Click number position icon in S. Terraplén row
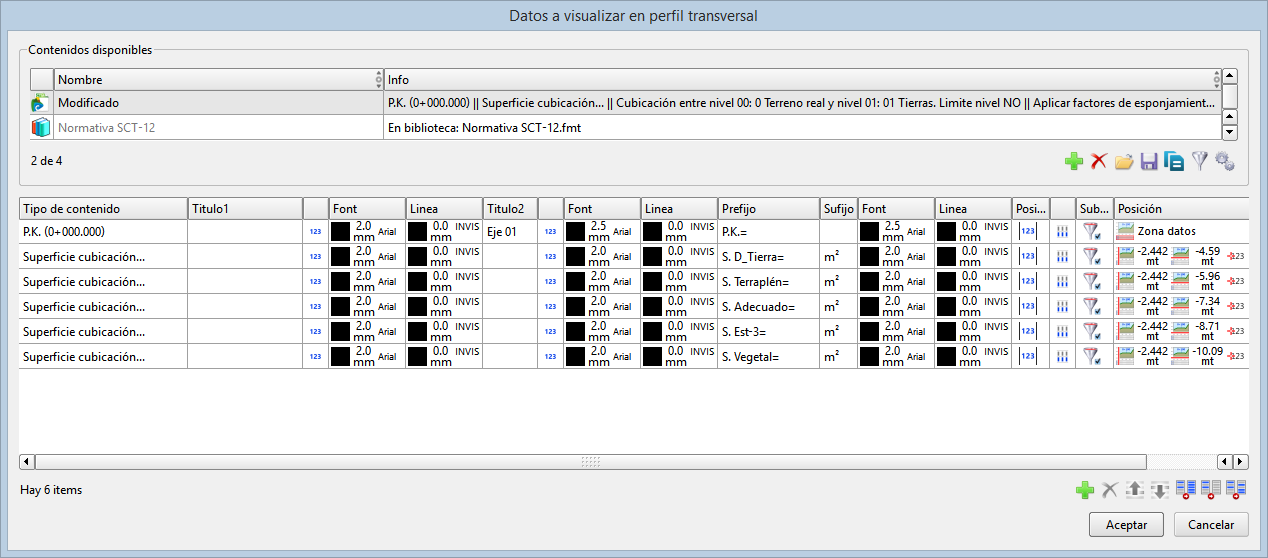 point(1026,281)
